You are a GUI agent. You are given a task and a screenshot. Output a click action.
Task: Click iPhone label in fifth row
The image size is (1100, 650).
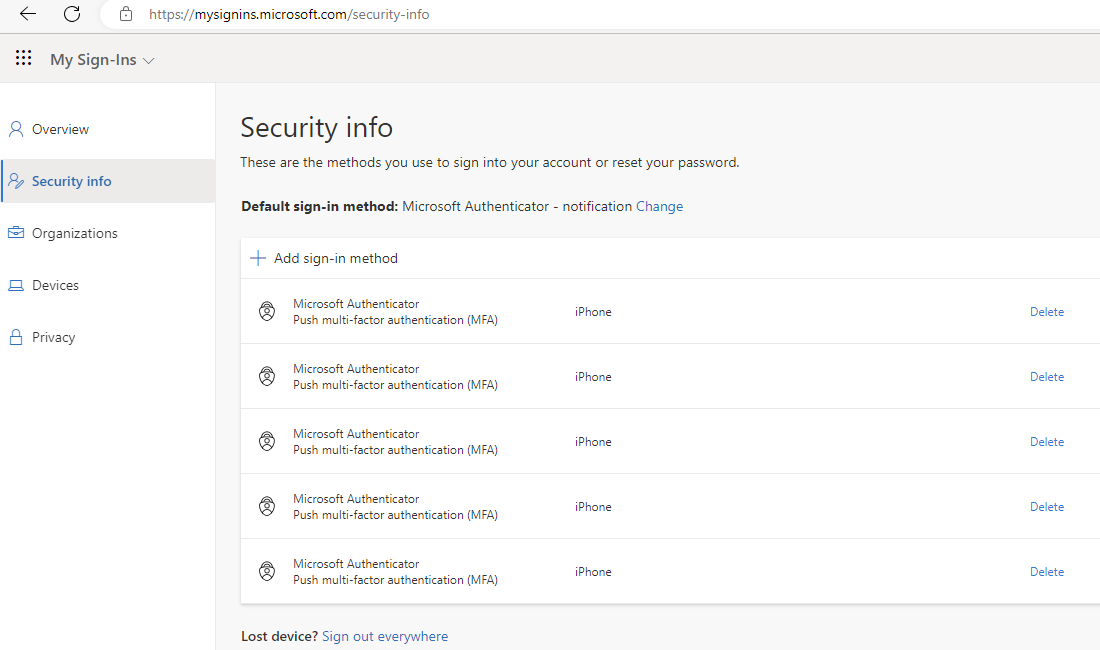[x=593, y=572]
